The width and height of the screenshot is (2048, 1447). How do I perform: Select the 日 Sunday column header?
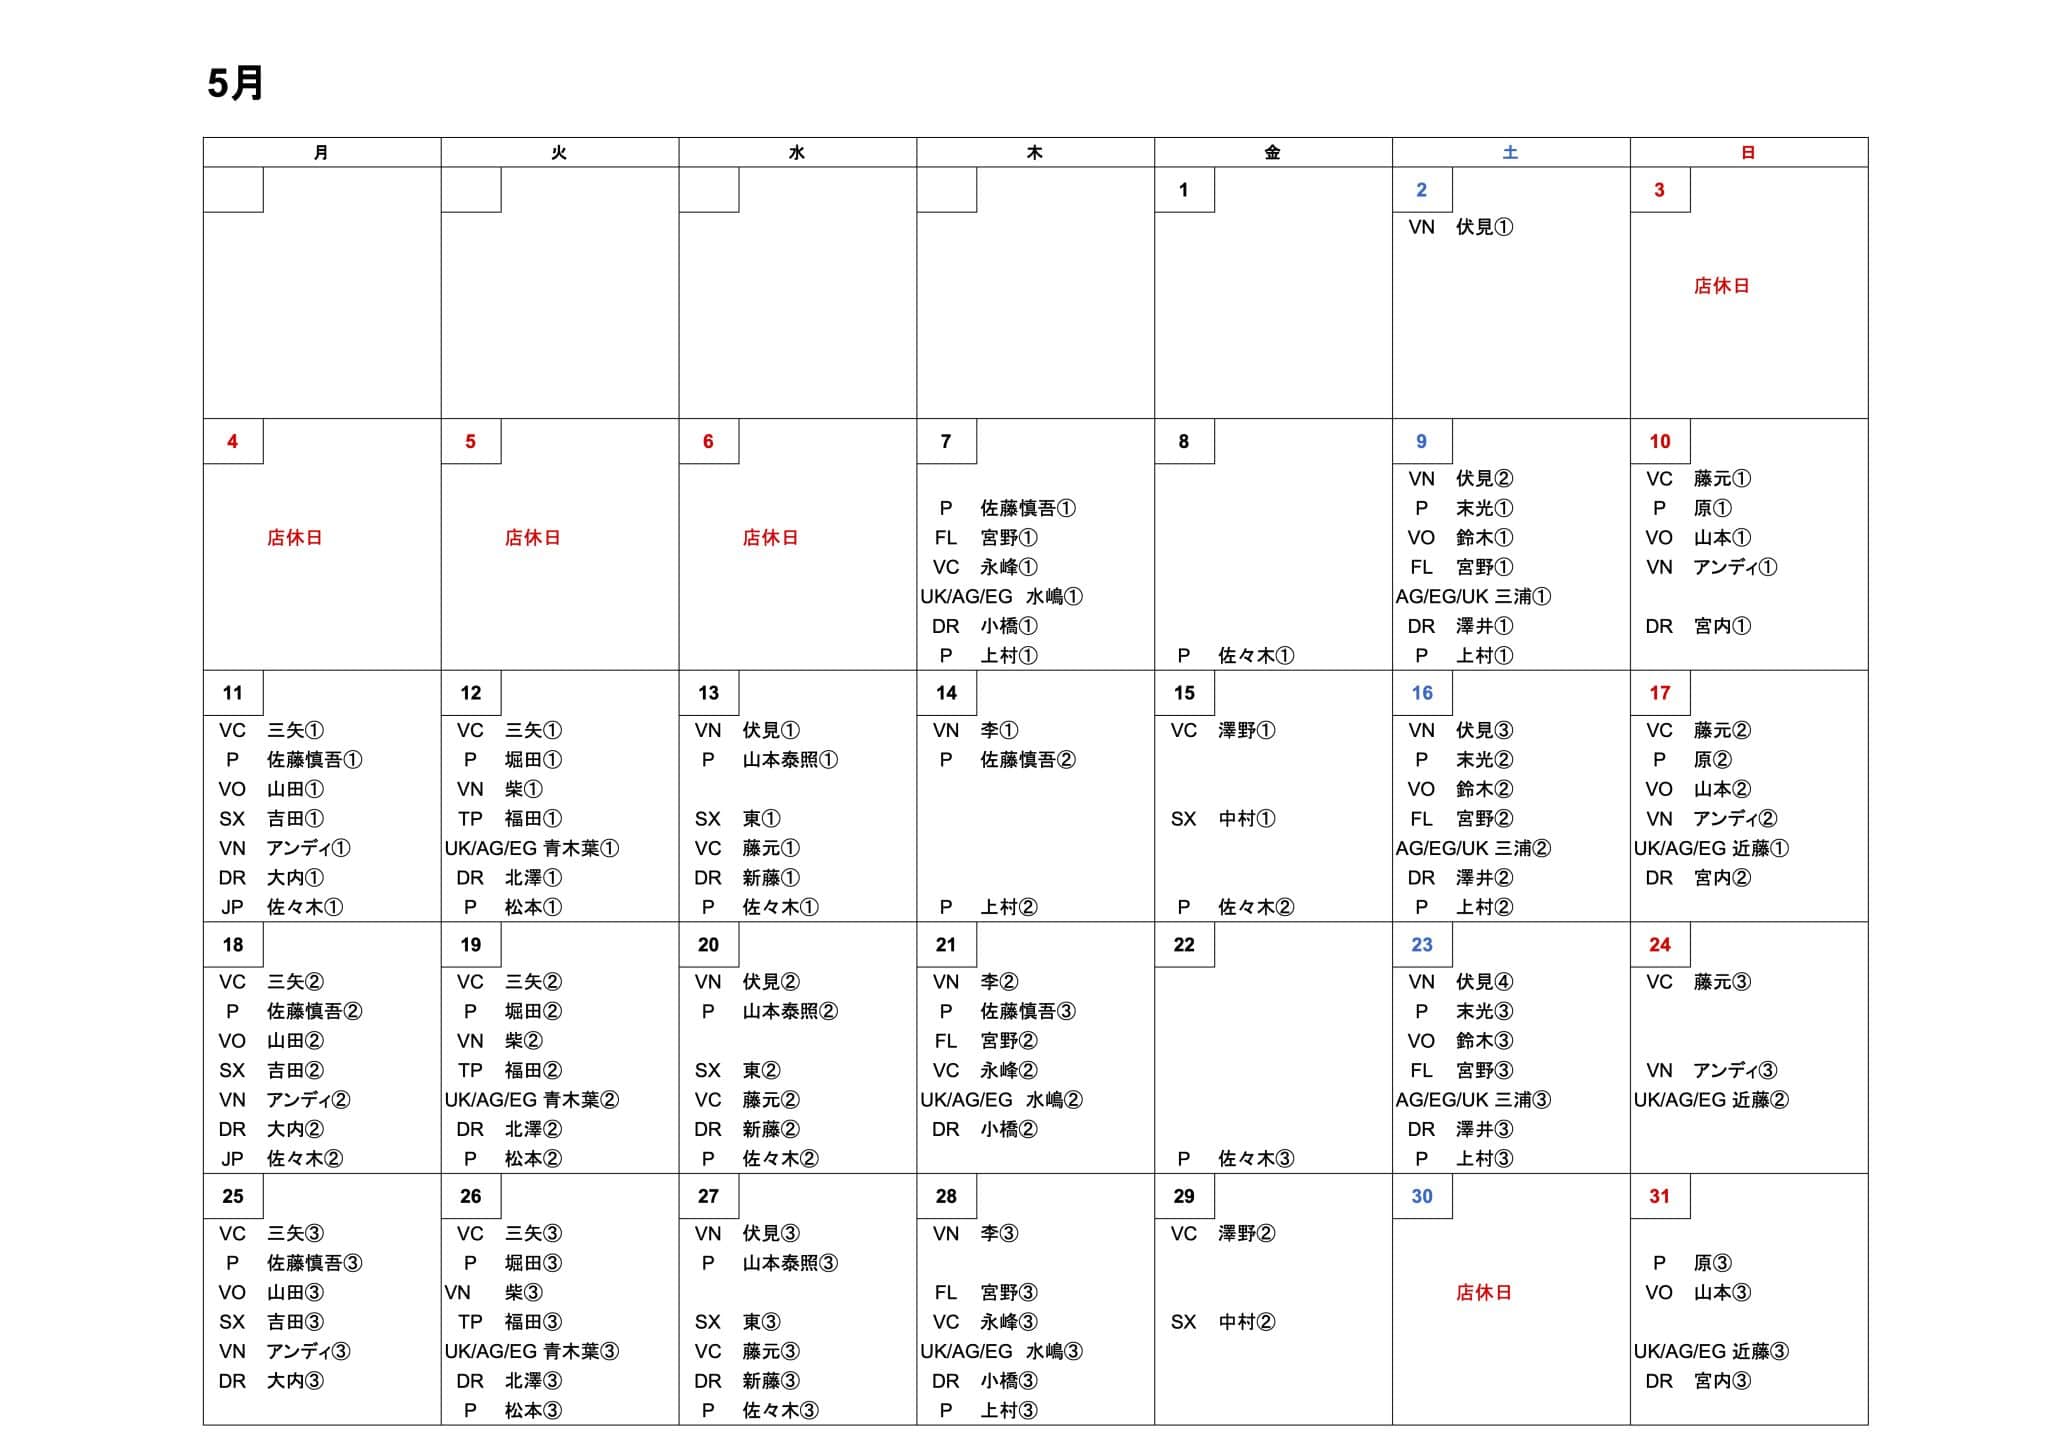1748,152
